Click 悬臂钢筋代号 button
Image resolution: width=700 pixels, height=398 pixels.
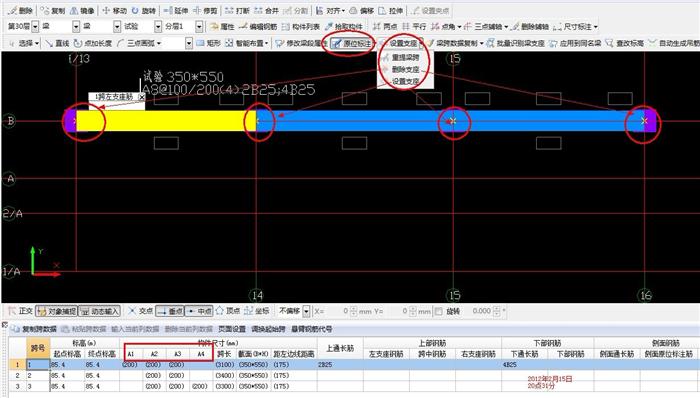(312, 329)
